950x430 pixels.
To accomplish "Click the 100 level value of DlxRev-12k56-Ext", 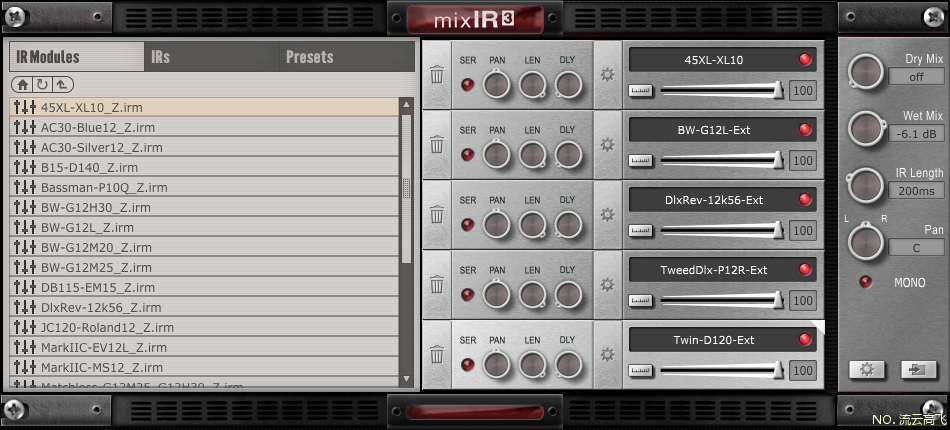I will [x=803, y=231].
